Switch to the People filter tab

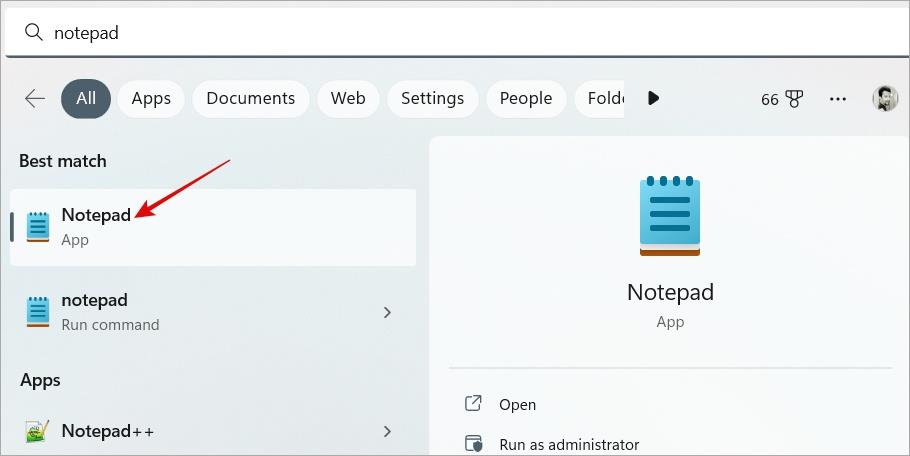point(526,99)
